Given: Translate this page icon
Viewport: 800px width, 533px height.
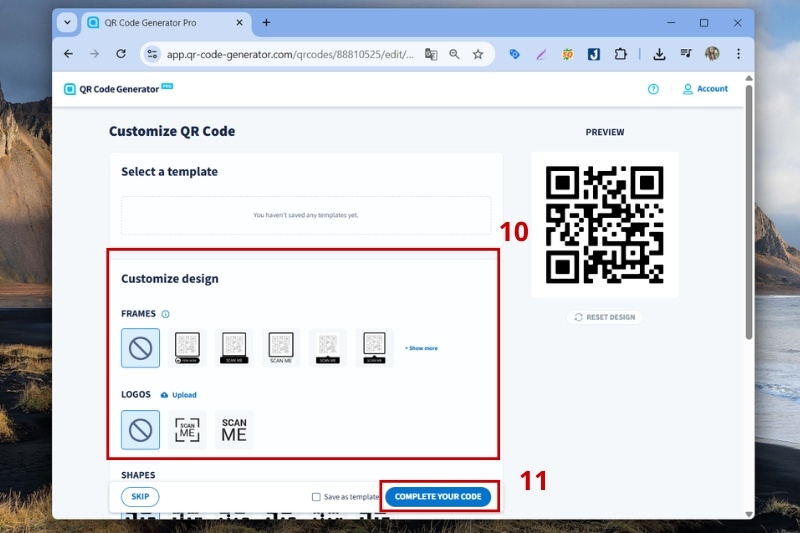Looking at the screenshot, I should pos(431,54).
